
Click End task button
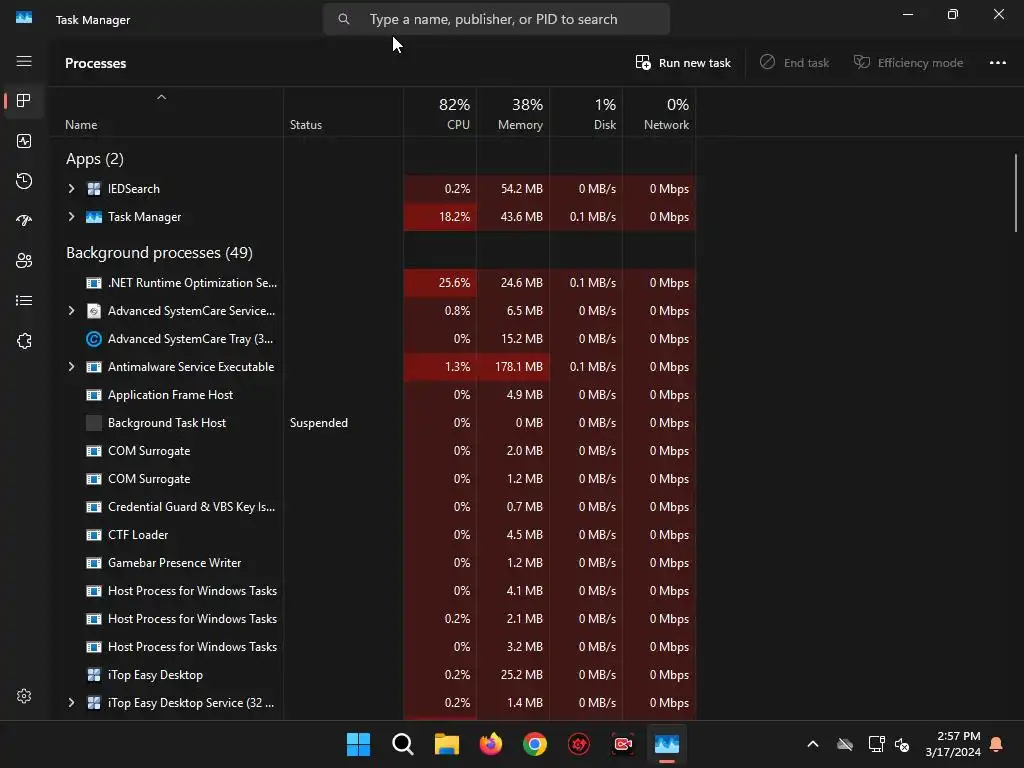pyautogui.click(x=794, y=63)
